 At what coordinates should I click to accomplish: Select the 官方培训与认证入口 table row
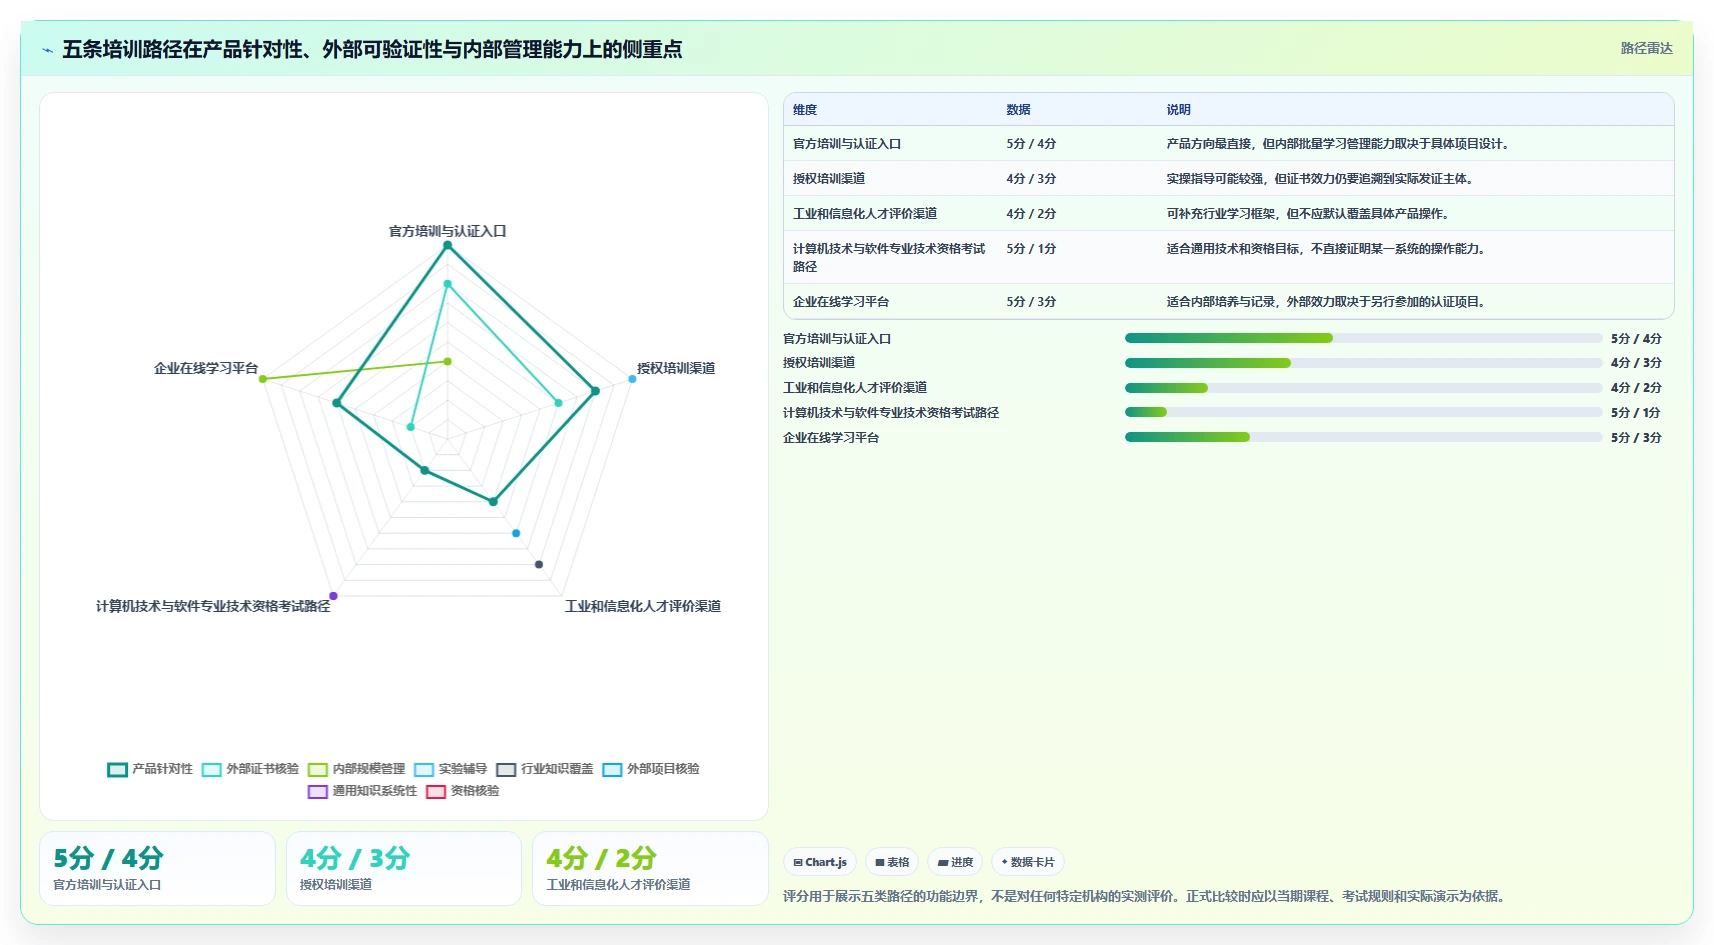pyautogui.click(x=1228, y=144)
